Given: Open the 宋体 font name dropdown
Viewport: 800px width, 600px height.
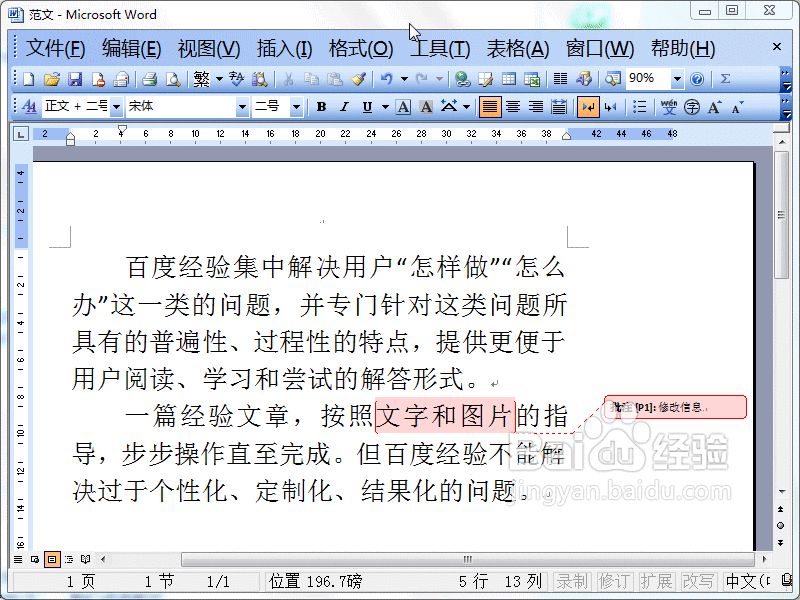Looking at the screenshot, I should tap(241, 105).
